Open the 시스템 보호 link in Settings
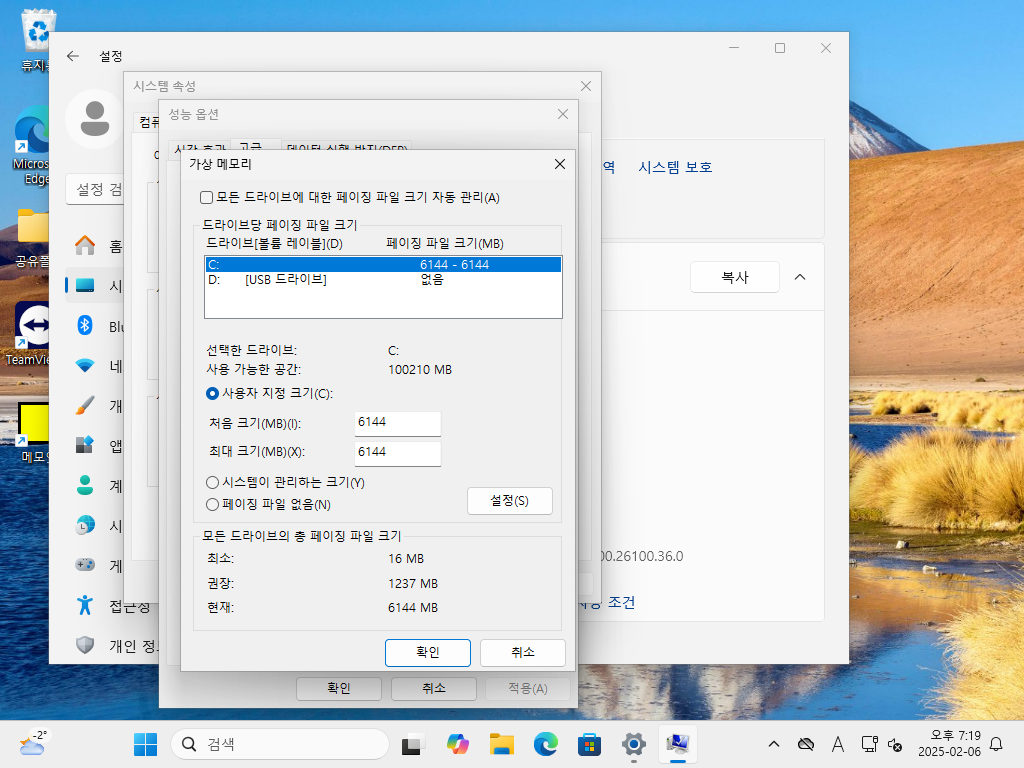The height and width of the screenshot is (768, 1024). (x=675, y=167)
